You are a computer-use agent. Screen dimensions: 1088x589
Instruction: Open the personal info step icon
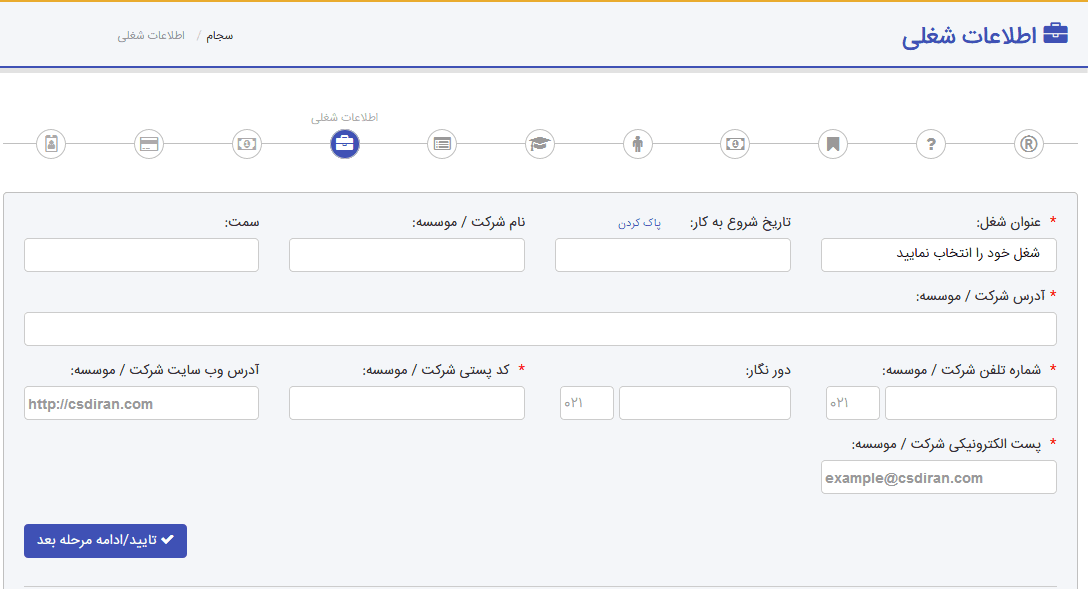point(51,144)
